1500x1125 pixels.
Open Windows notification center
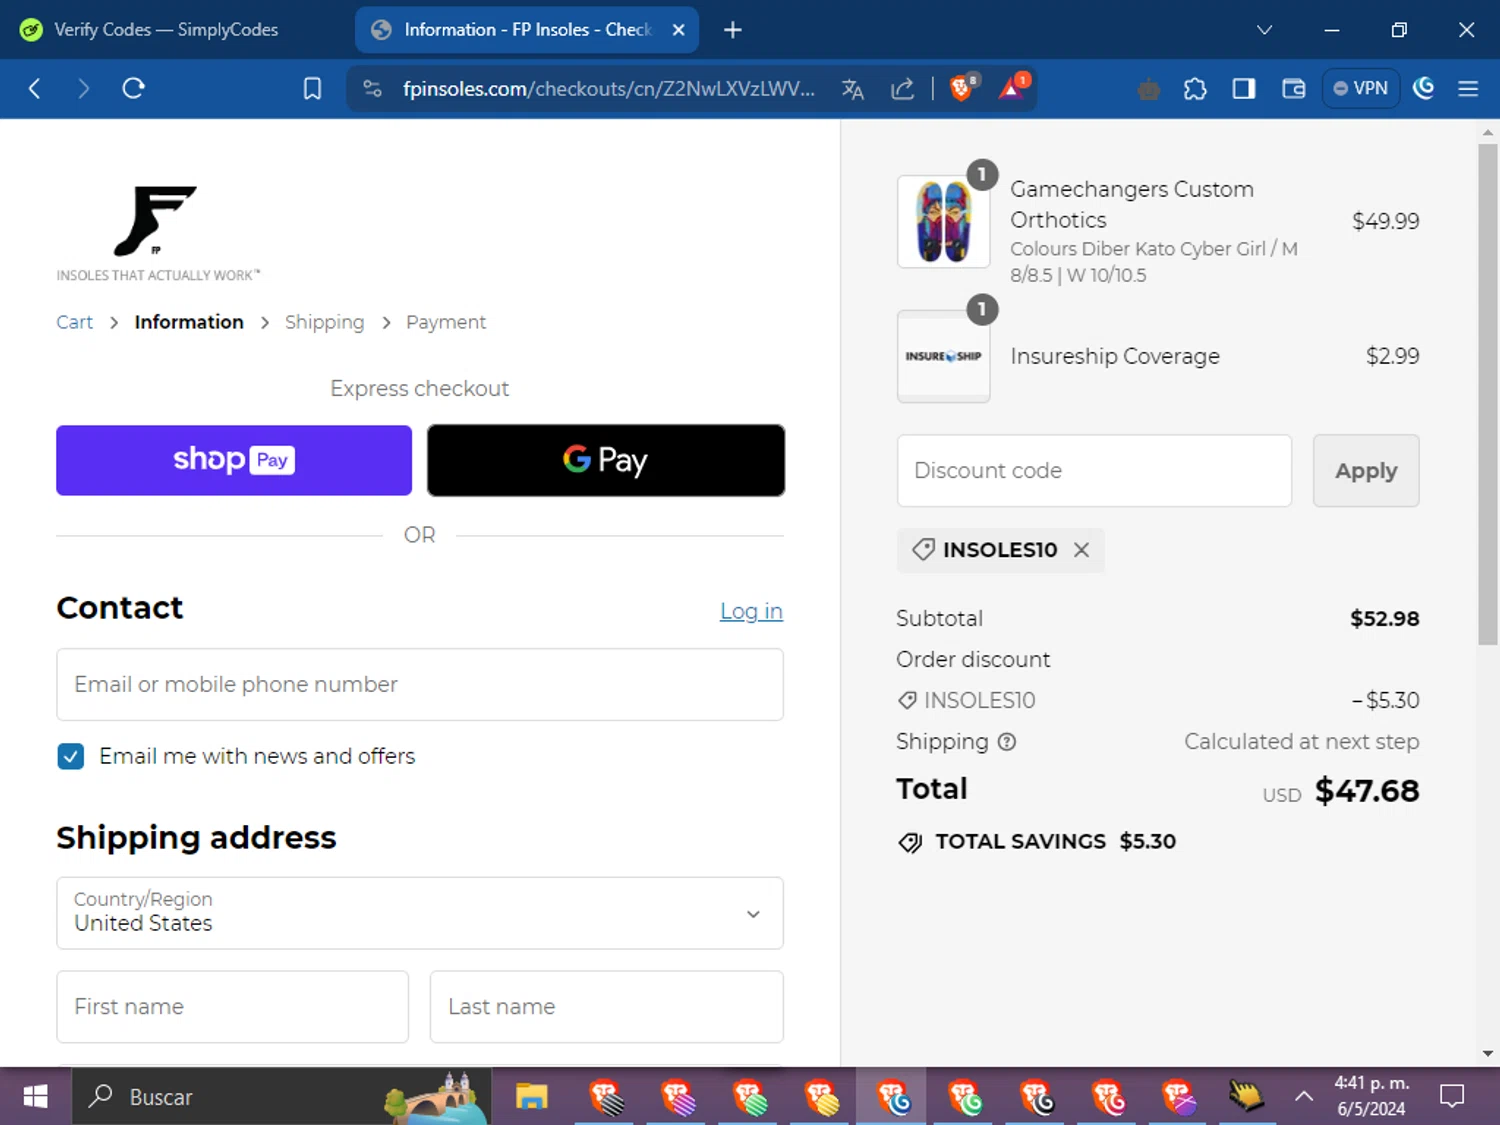[1452, 1097]
